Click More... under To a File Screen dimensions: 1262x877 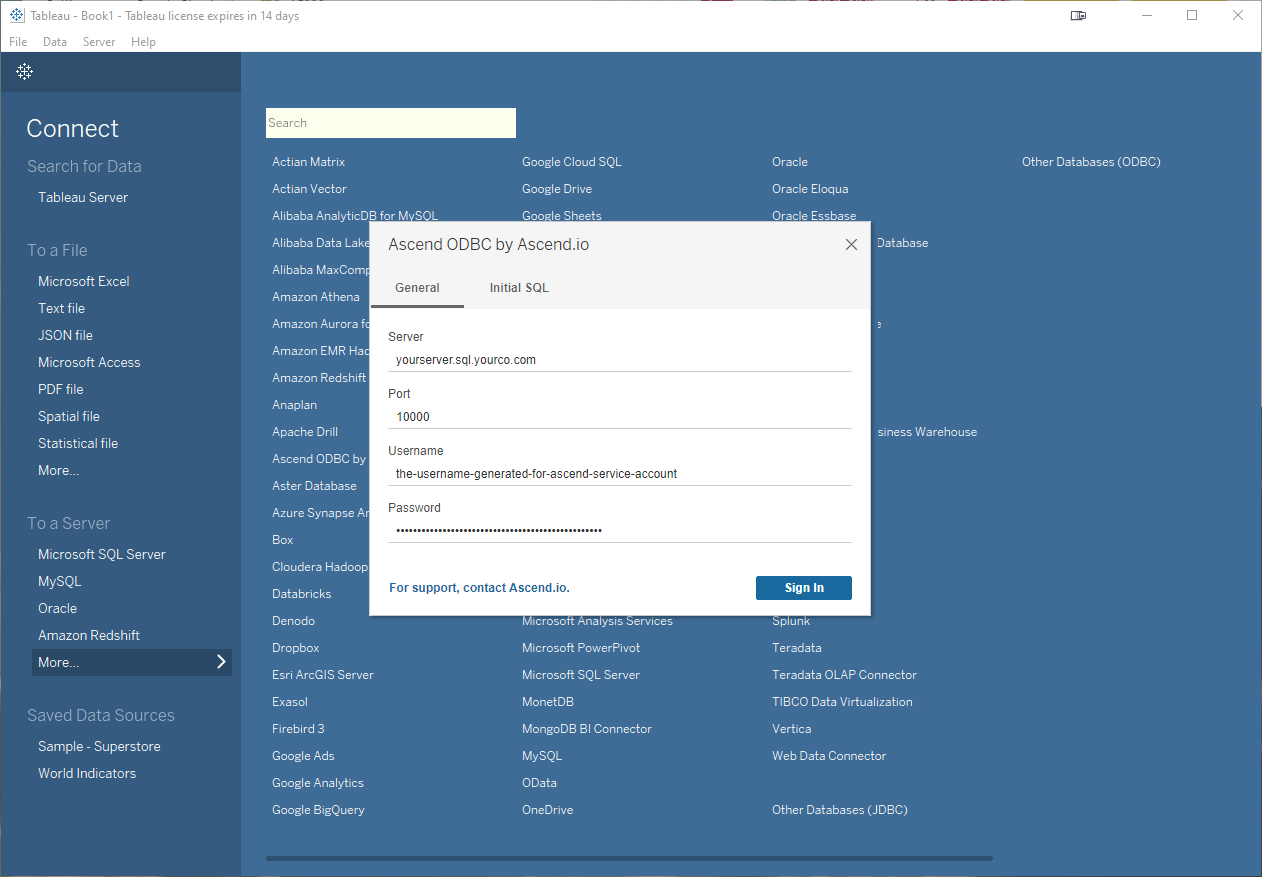(58, 471)
